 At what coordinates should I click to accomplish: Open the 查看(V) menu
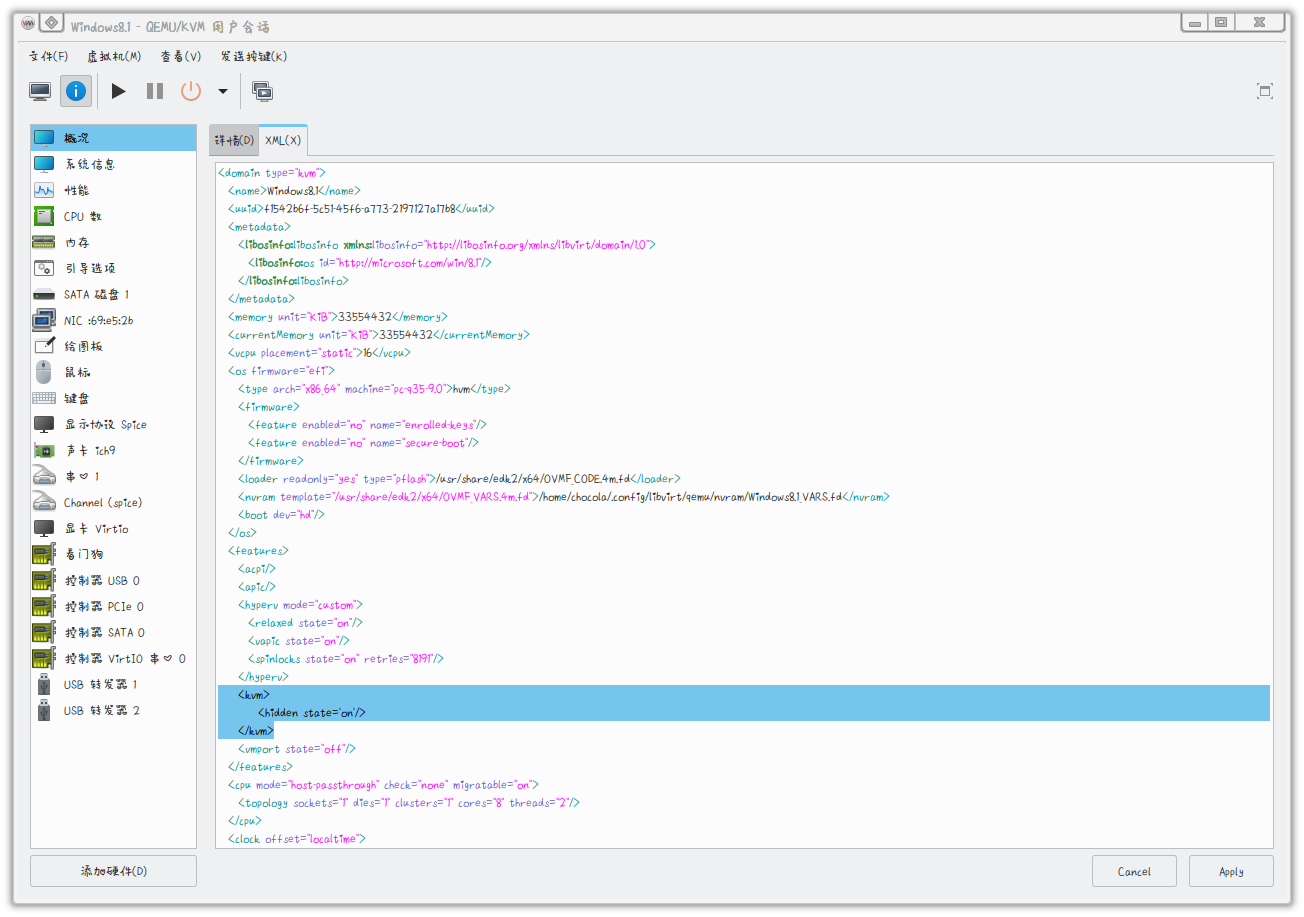(x=181, y=56)
